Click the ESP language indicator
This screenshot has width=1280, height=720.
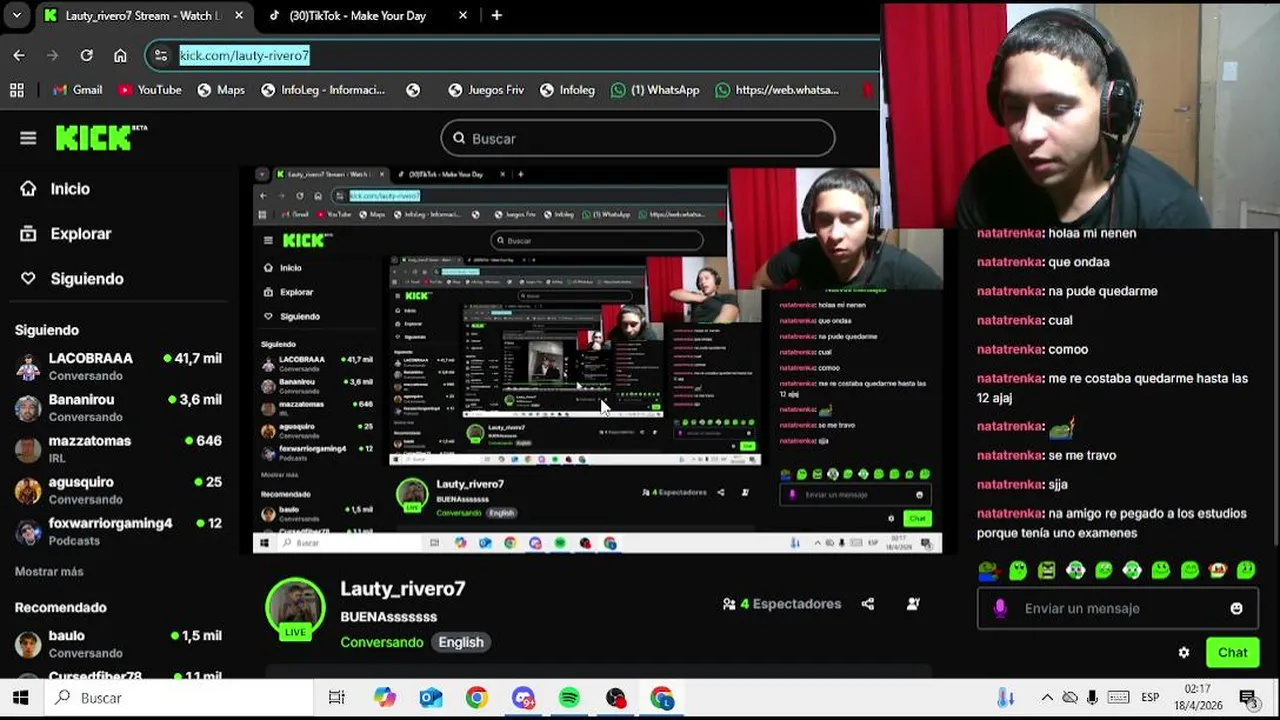tap(1150, 698)
